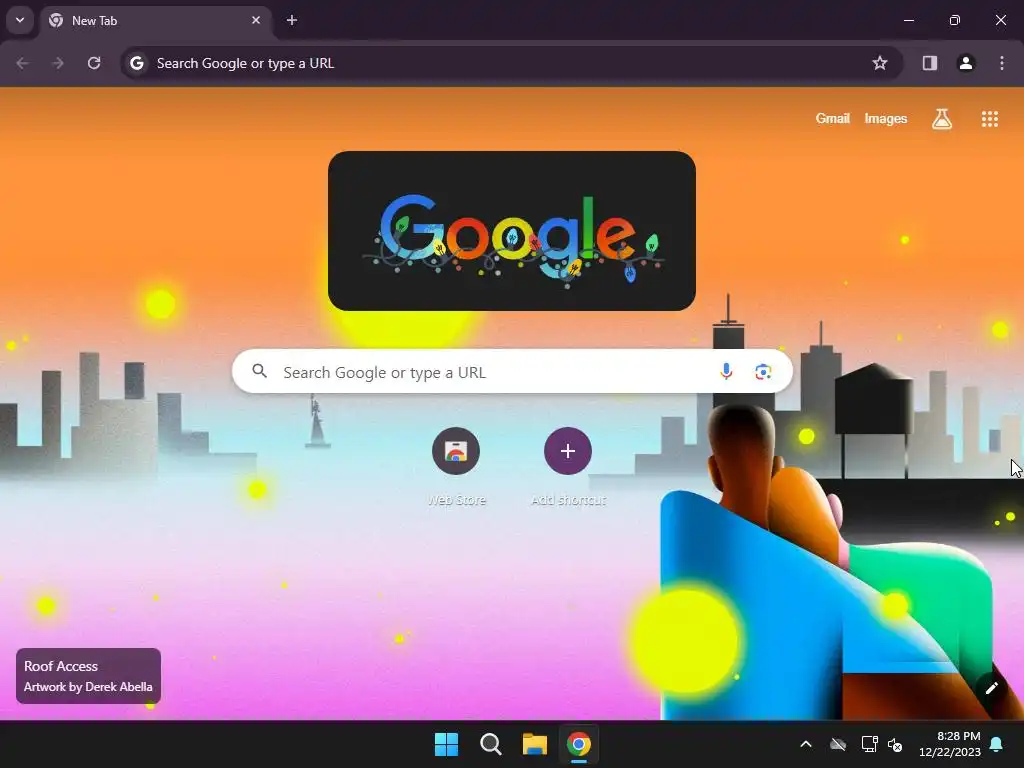
Task: Close the New Tab tab
Action: (256, 20)
